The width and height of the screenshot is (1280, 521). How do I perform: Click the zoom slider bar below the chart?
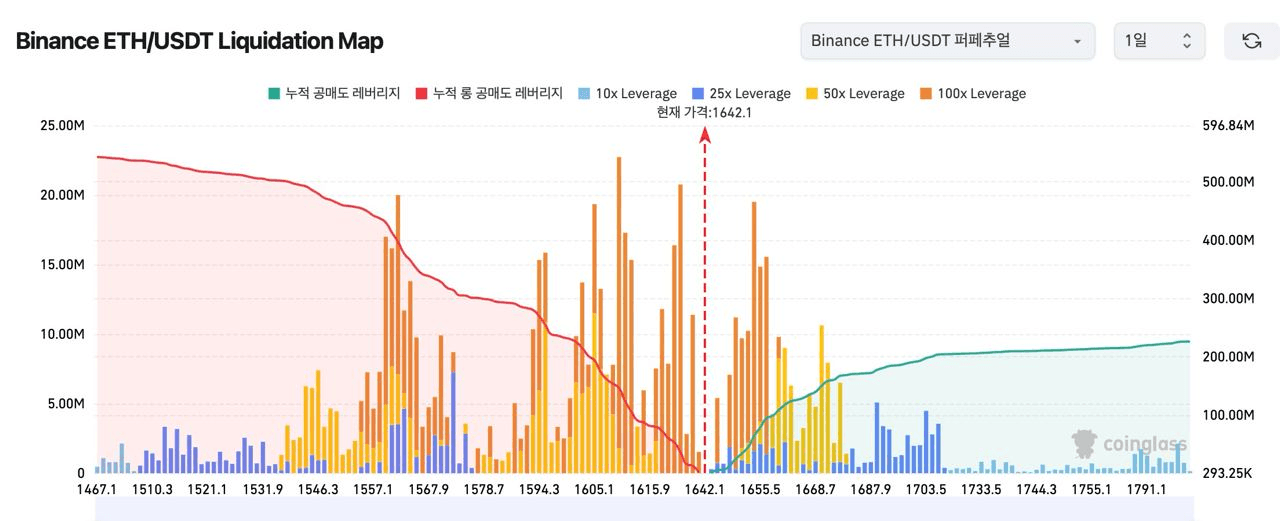[640, 511]
